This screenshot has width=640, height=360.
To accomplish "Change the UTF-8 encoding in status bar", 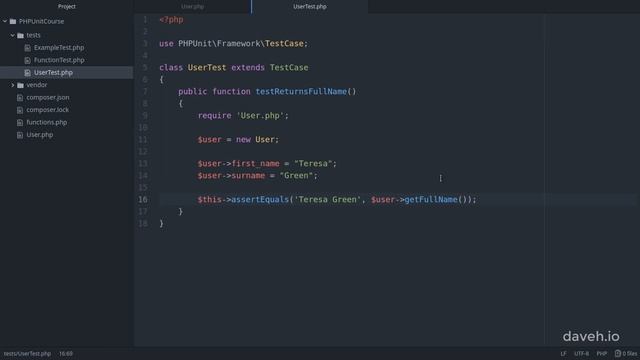I will pos(581,353).
